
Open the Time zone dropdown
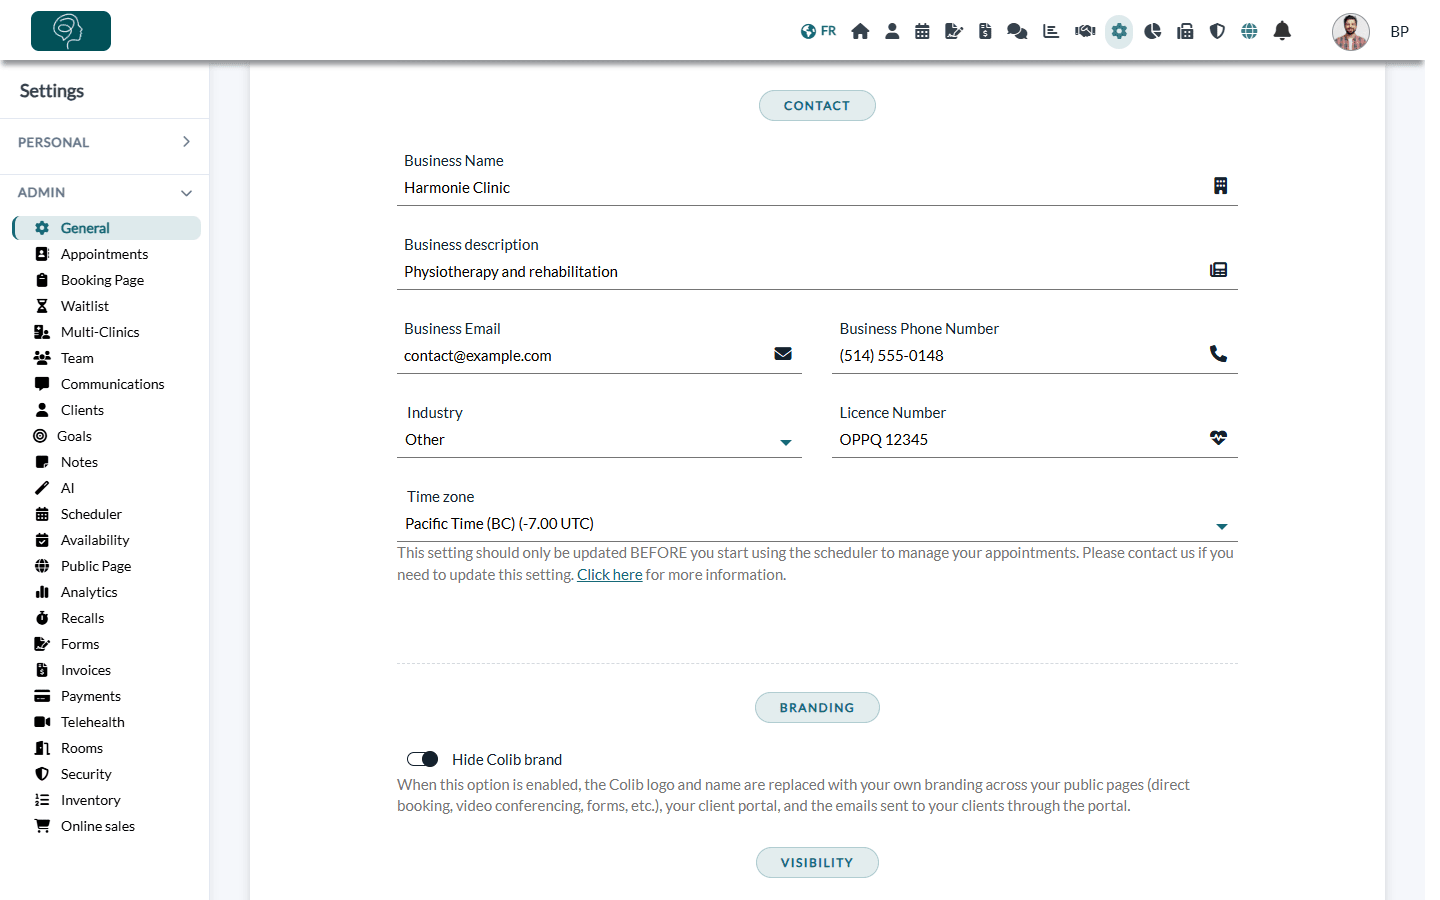click(817, 524)
